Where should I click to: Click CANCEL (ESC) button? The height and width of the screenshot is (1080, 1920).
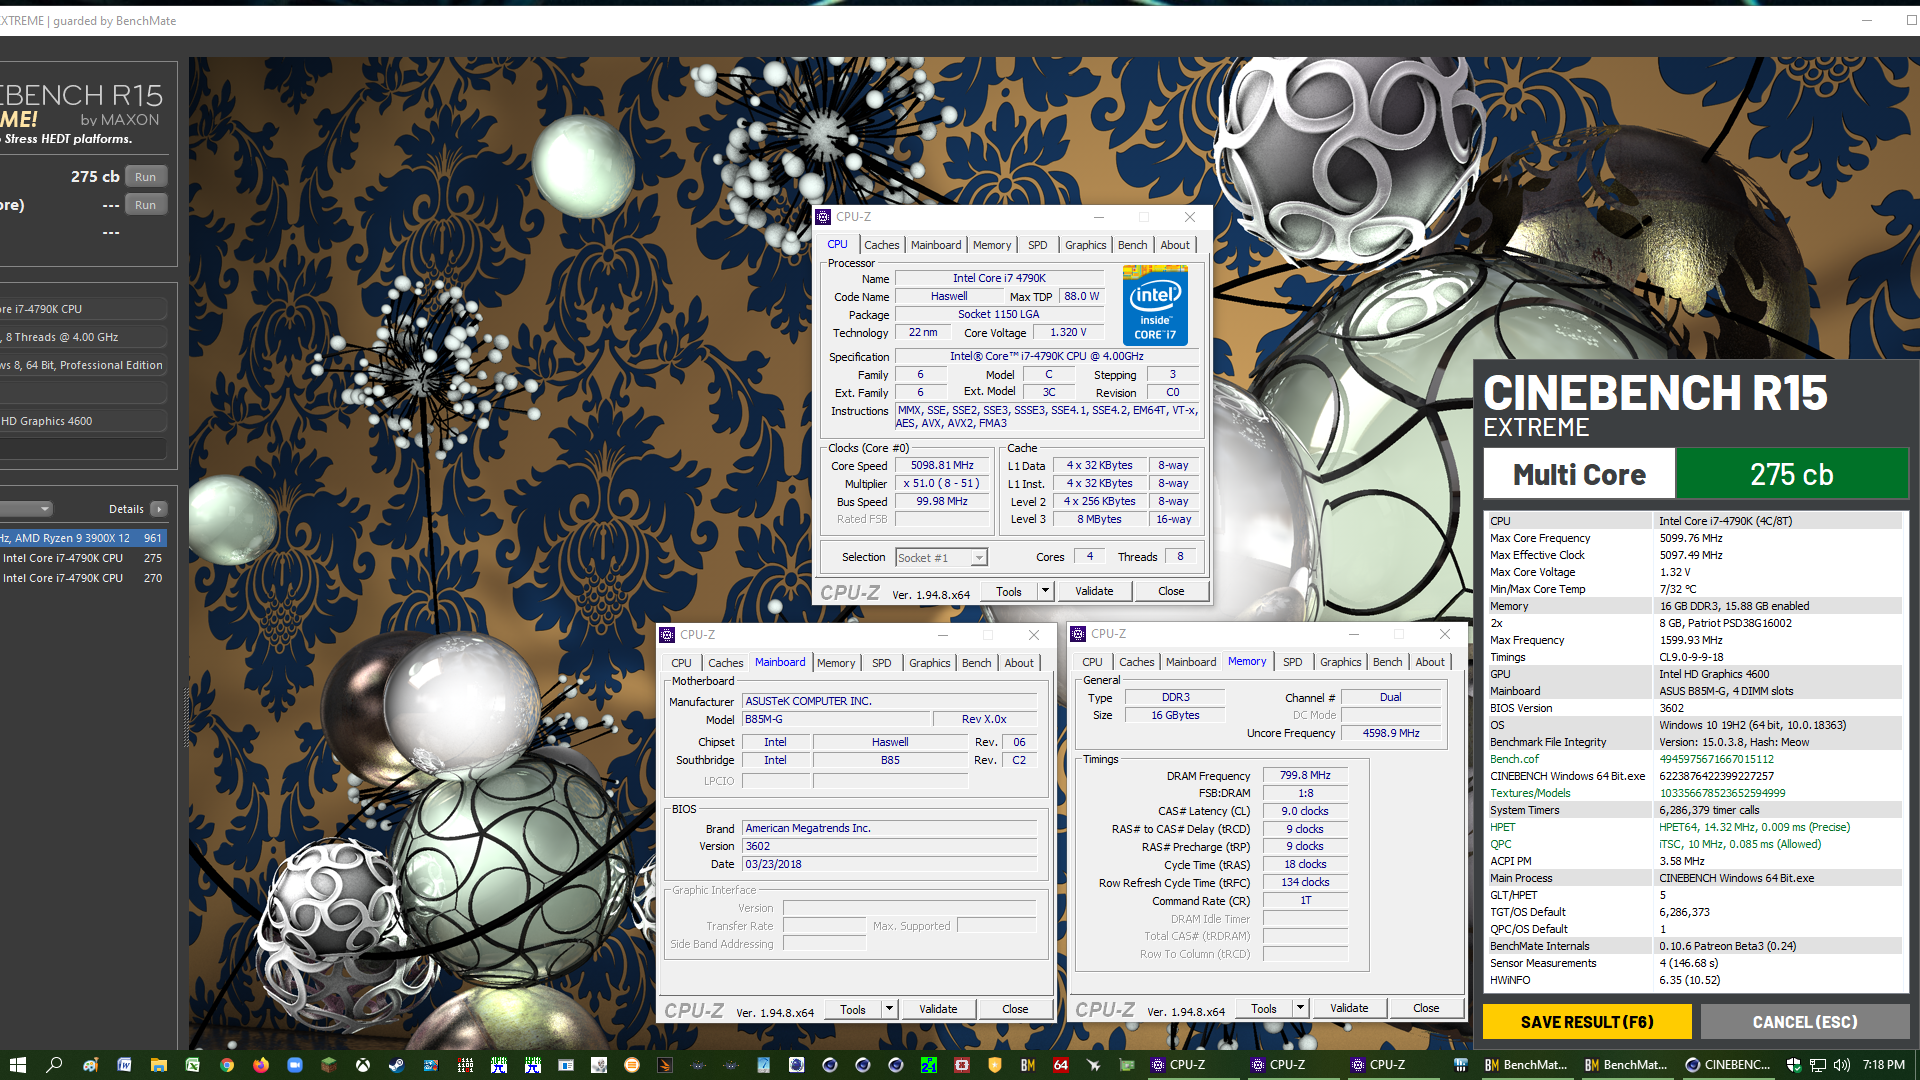[1805, 1022]
